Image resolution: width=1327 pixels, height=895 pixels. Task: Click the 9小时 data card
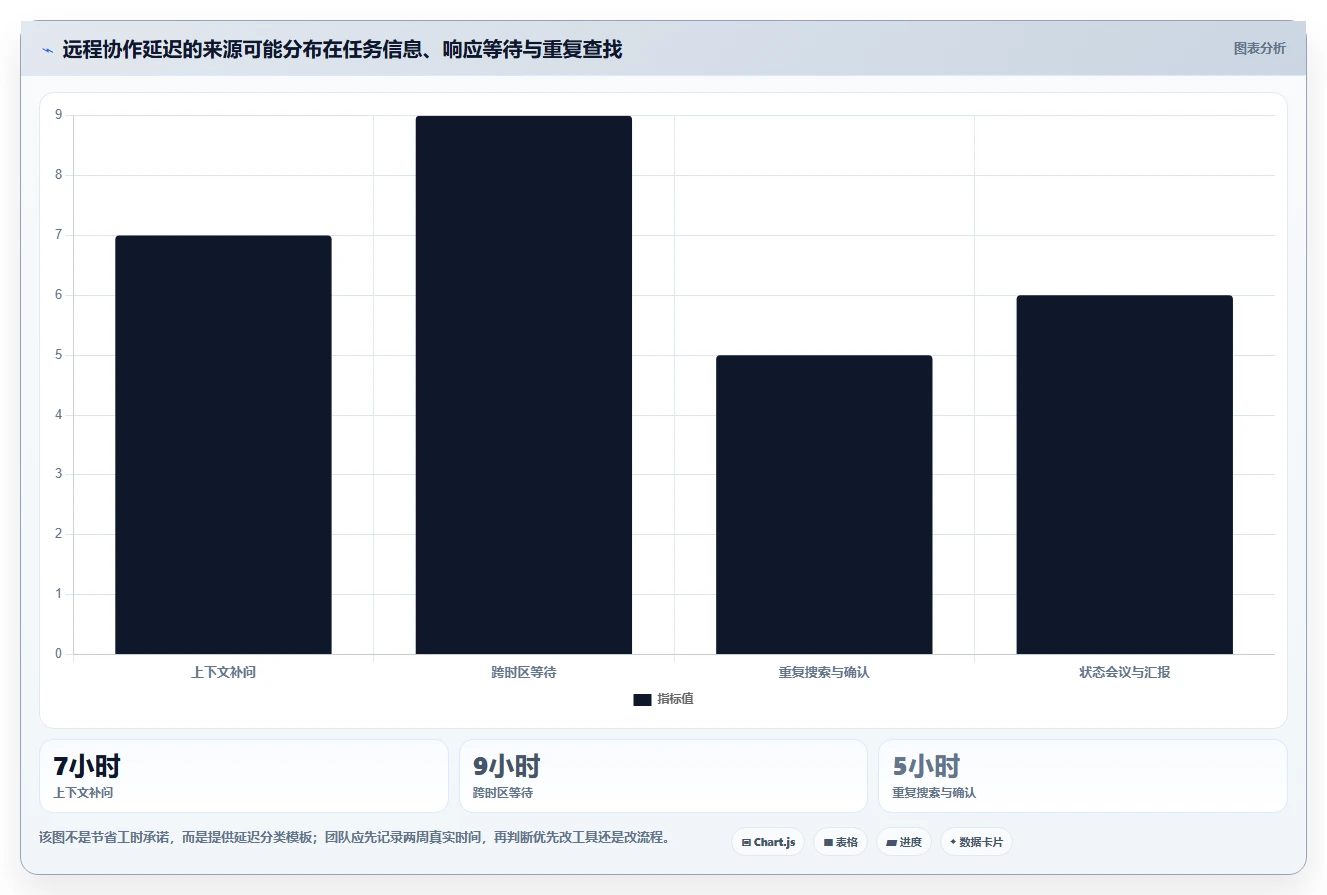663,776
